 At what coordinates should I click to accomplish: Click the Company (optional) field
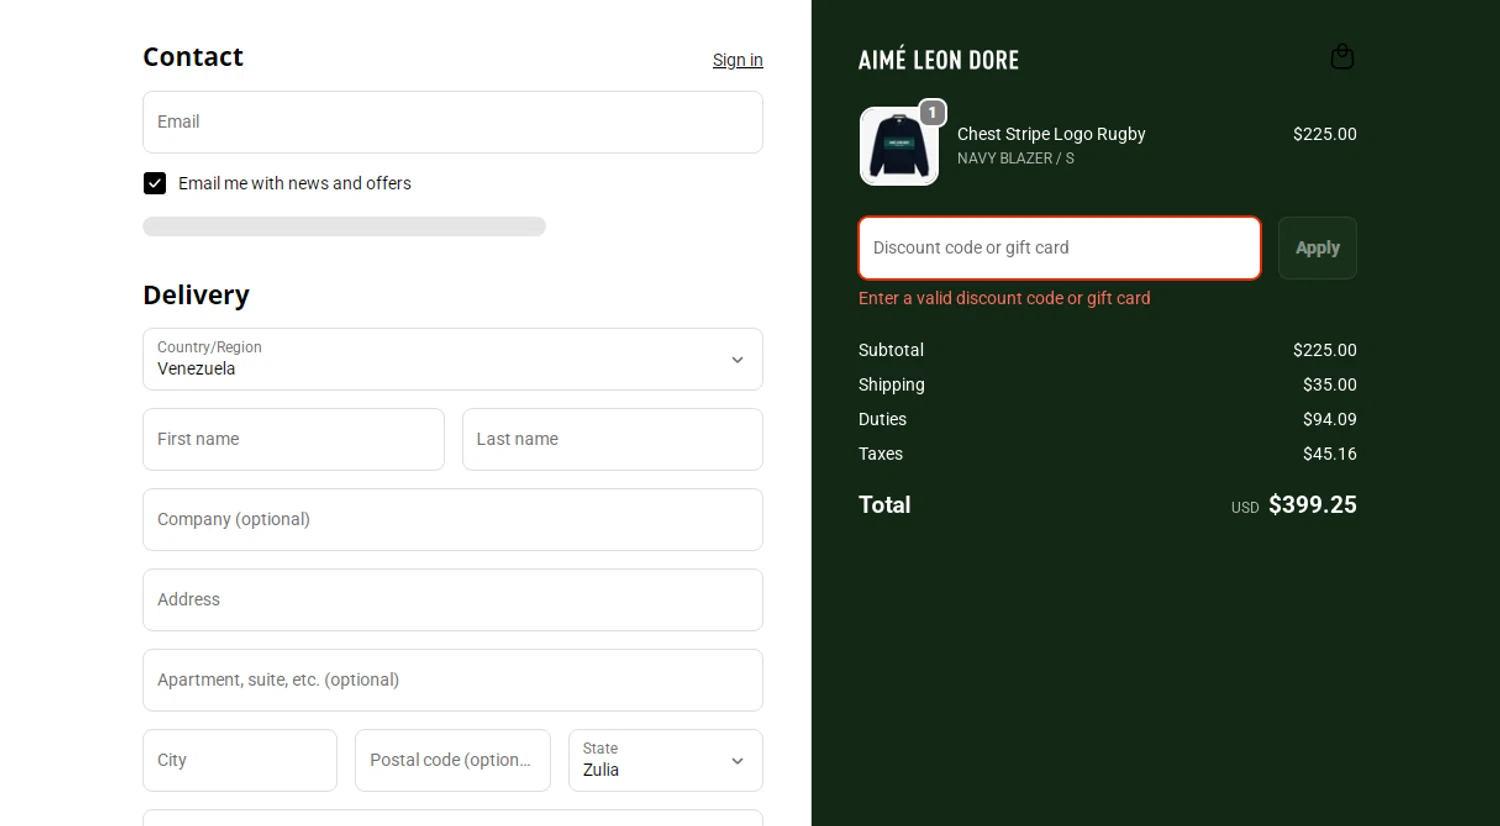point(453,520)
